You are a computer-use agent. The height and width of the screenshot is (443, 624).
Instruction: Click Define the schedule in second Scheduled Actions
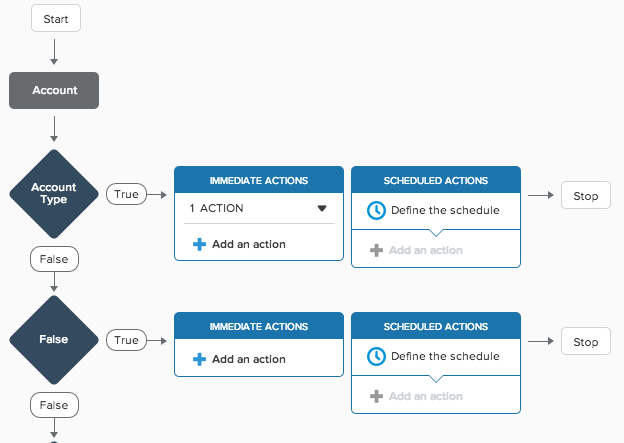click(x=445, y=356)
